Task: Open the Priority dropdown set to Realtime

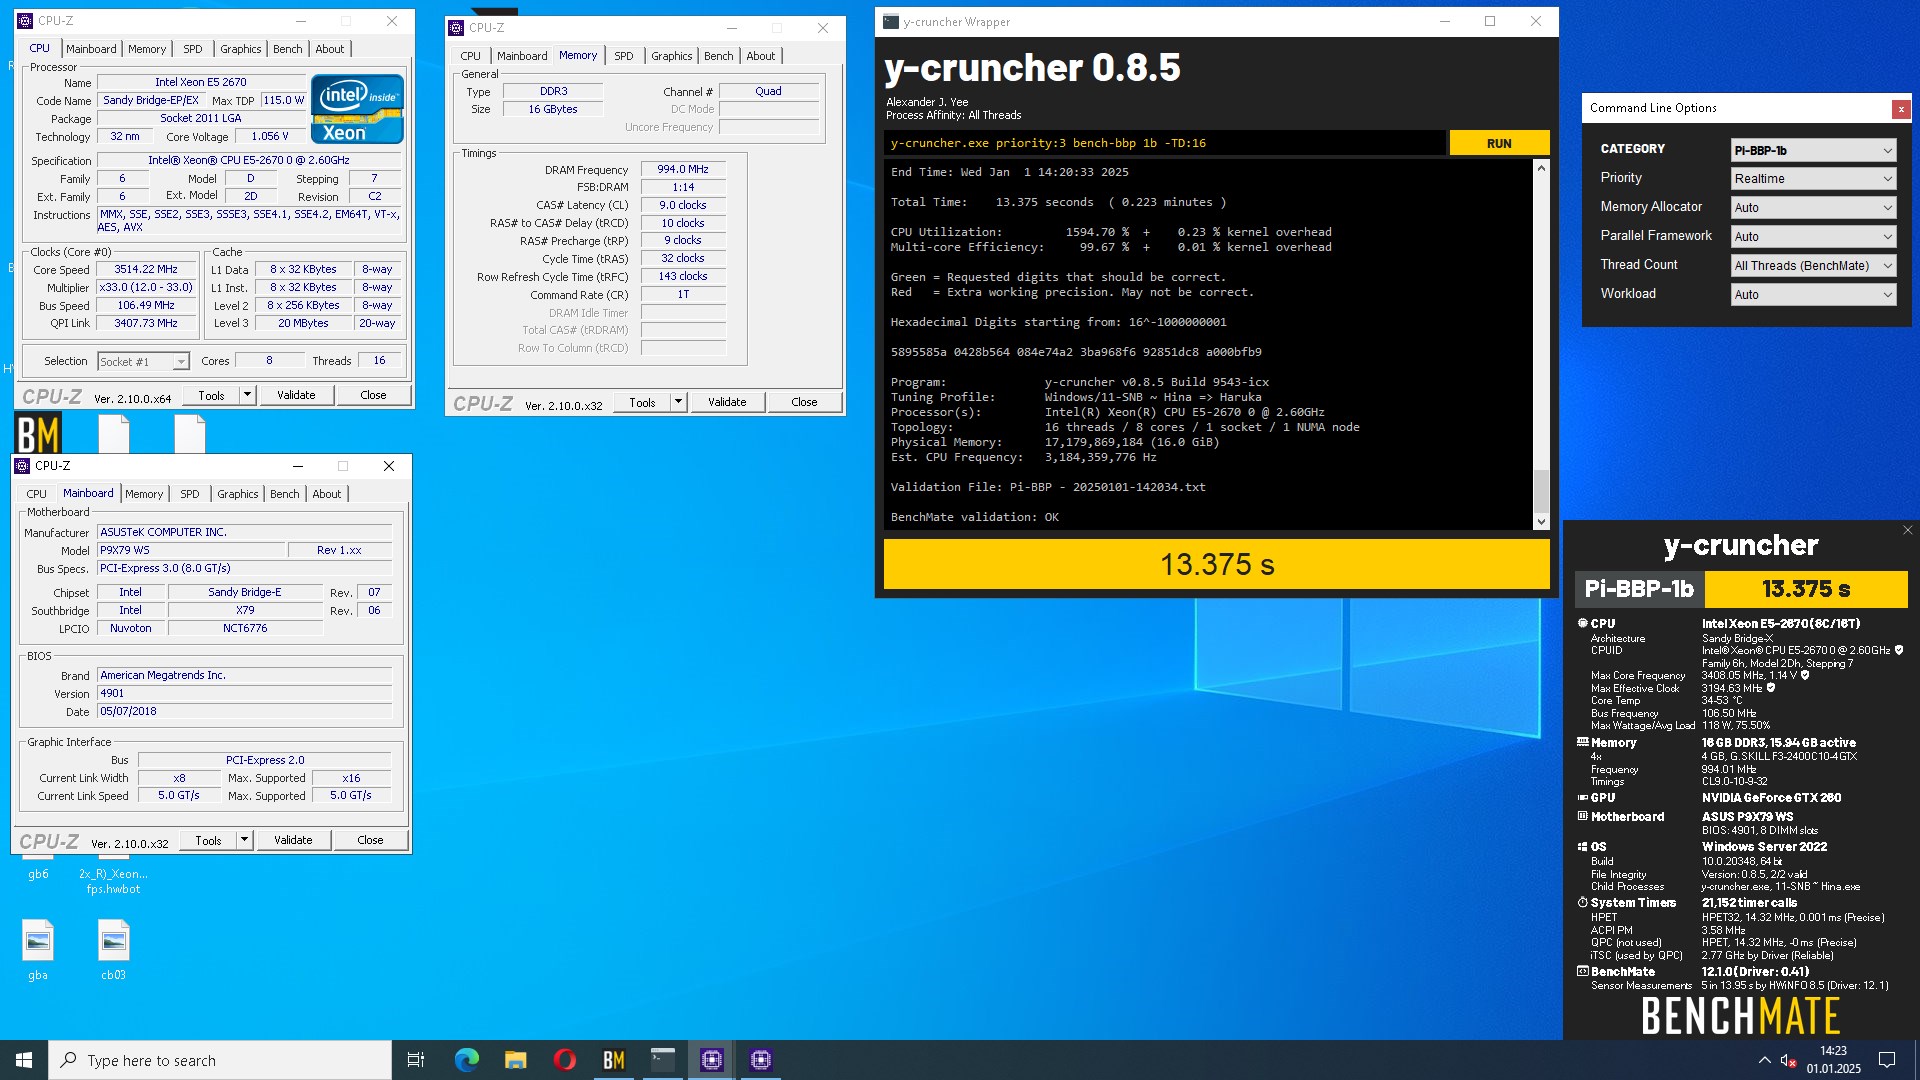Action: pos(1813,179)
